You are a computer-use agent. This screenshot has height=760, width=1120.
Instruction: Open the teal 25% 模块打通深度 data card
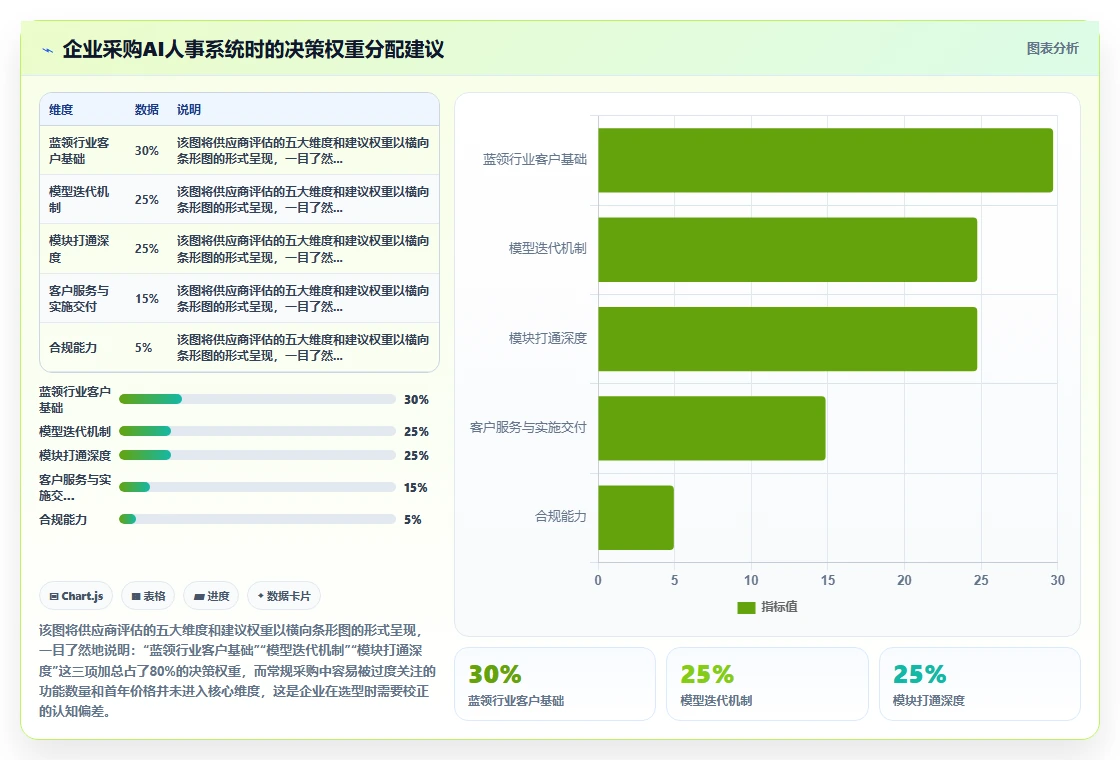[x=979, y=684]
